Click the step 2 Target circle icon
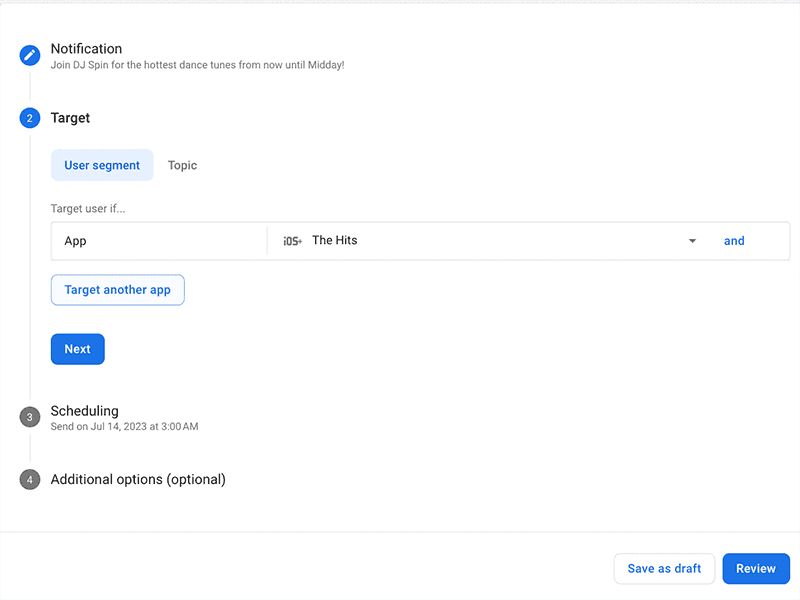 [x=29, y=117]
